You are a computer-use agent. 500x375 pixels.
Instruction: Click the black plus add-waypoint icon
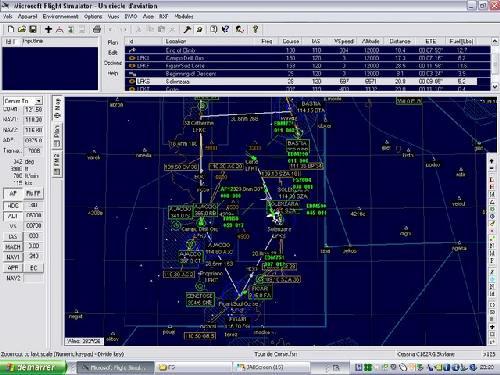tap(48, 29)
